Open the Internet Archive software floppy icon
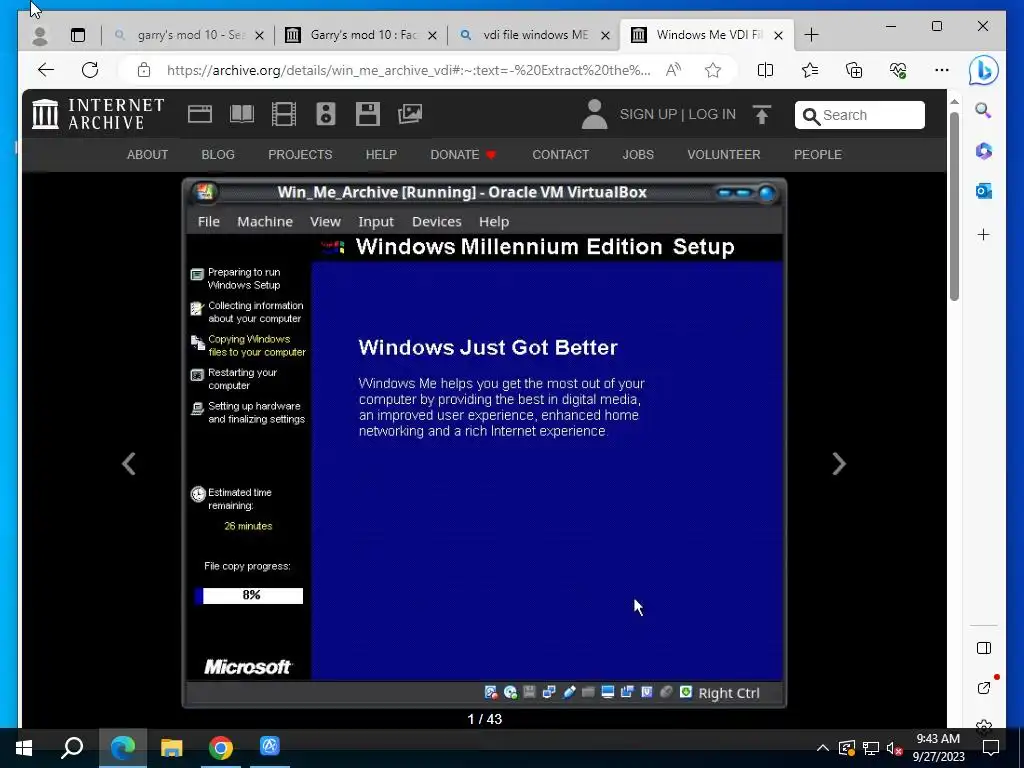Image resolution: width=1024 pixels, height=768 pixels. [368, 114]
